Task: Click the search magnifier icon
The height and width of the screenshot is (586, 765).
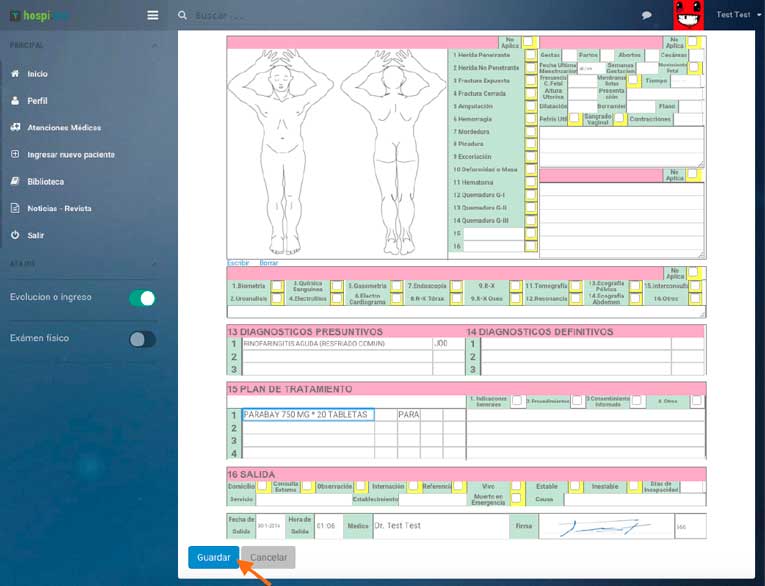Action: [x=182, y=15]
